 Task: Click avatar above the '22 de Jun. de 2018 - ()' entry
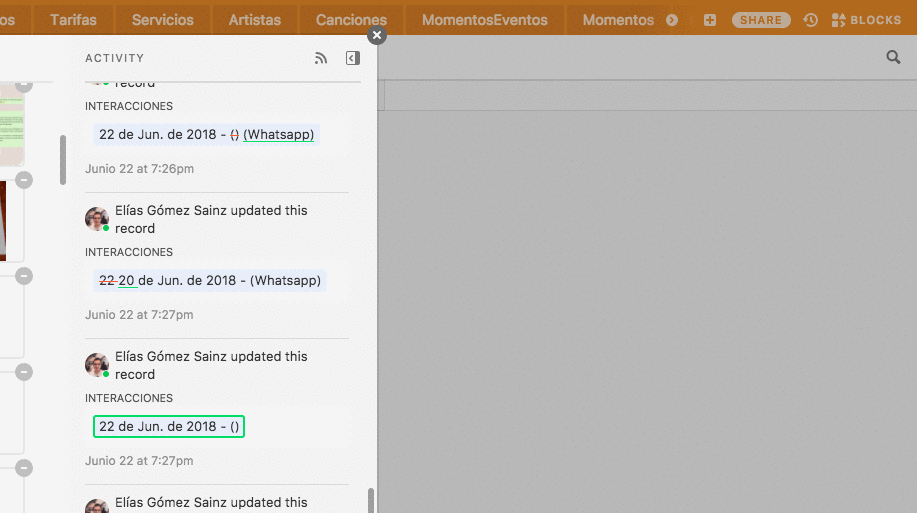[96, 365]
